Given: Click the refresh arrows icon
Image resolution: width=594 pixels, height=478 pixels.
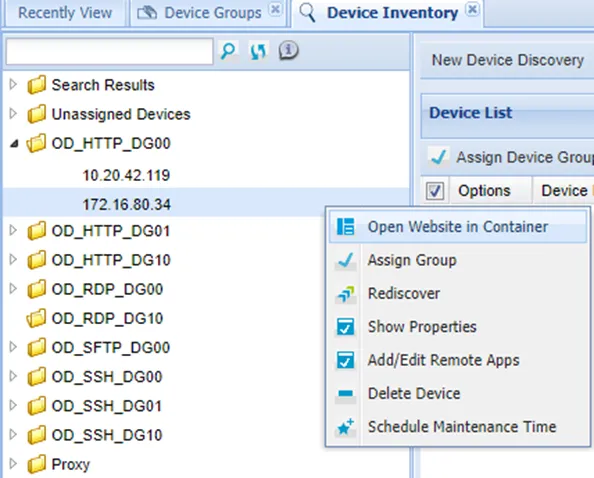Looking at the screenshot, I should tap(259, 51).
